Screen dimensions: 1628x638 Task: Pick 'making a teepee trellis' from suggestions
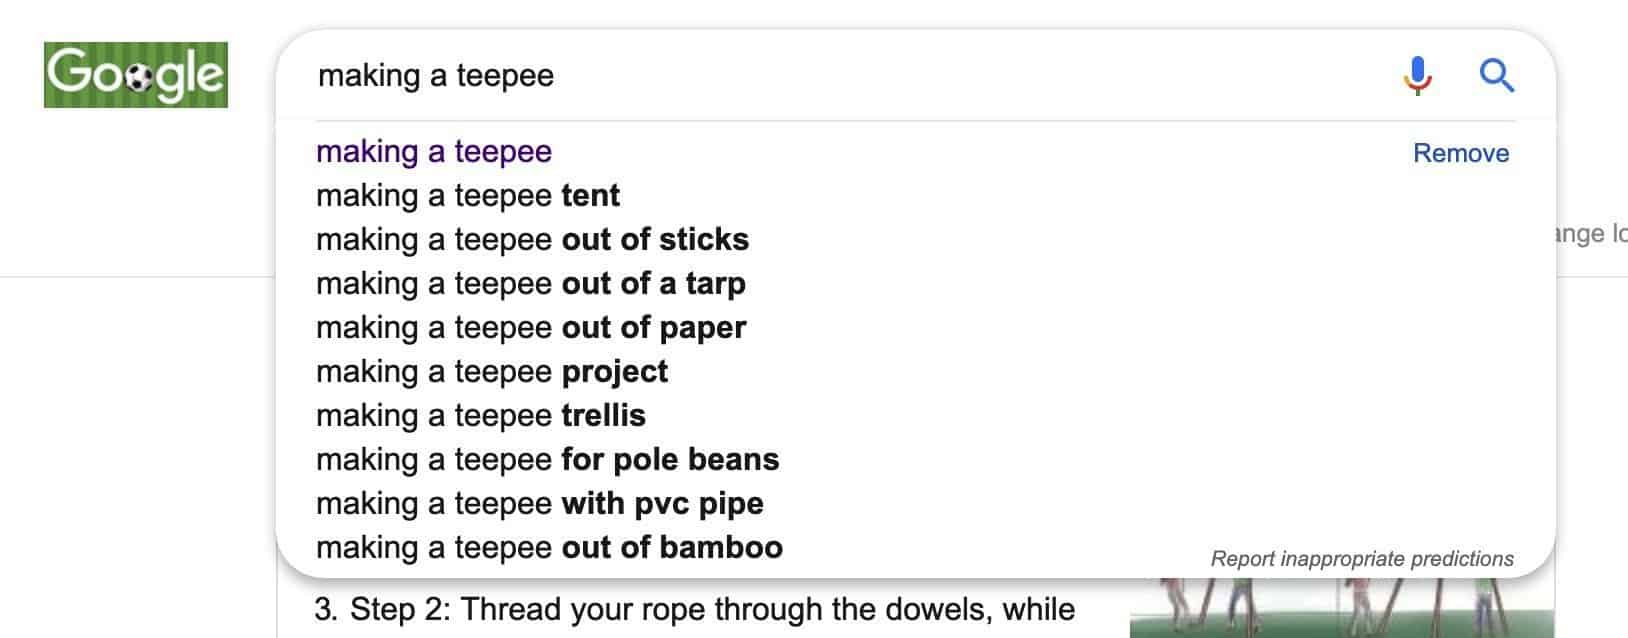pyautogui.click(x=480, y=415)
